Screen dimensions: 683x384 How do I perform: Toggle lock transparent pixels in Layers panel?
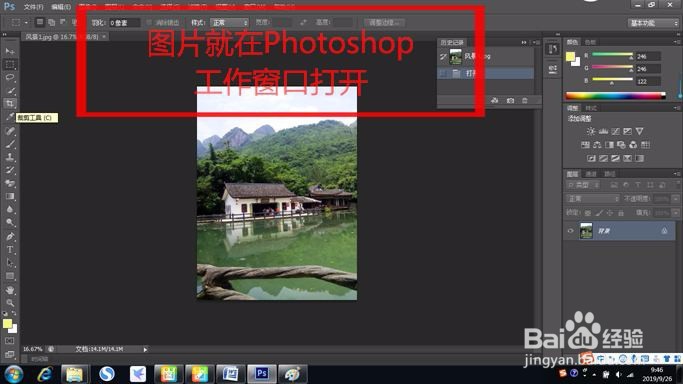click(588, 212)
